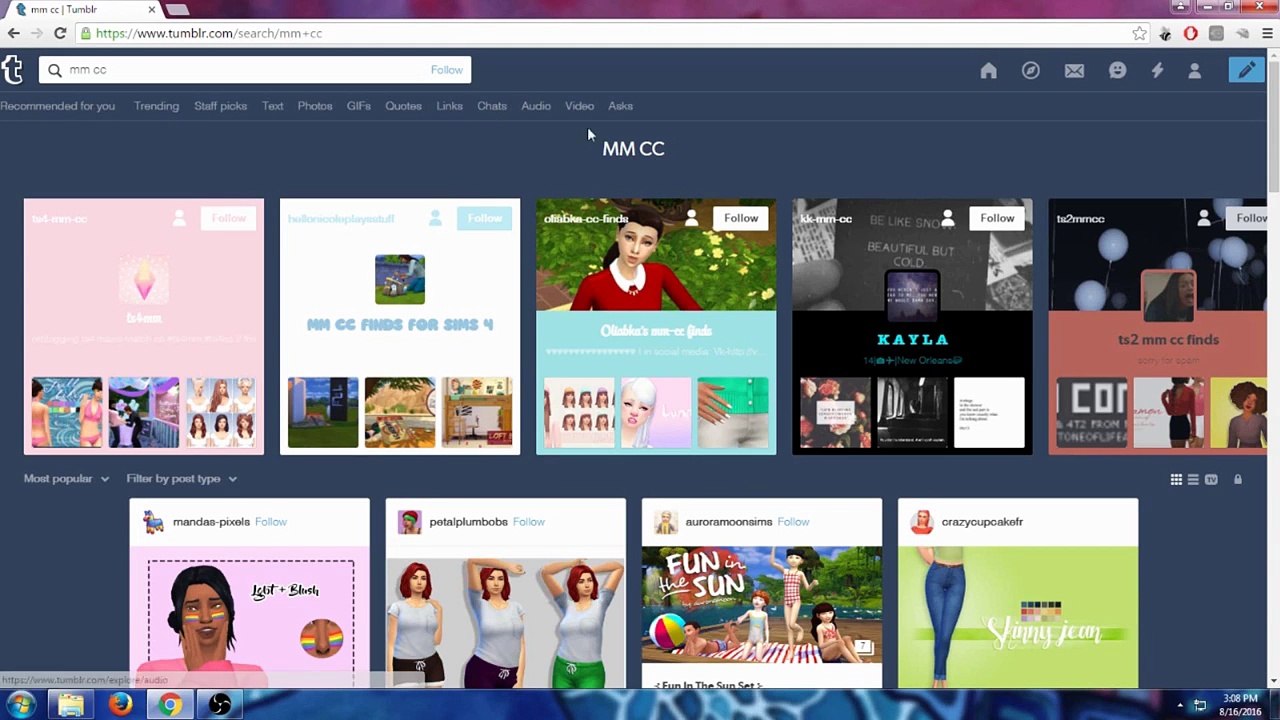This screenshot has height=720, width=1280.
Task: Select the Video filter tab
Action: tap(579, 106)
